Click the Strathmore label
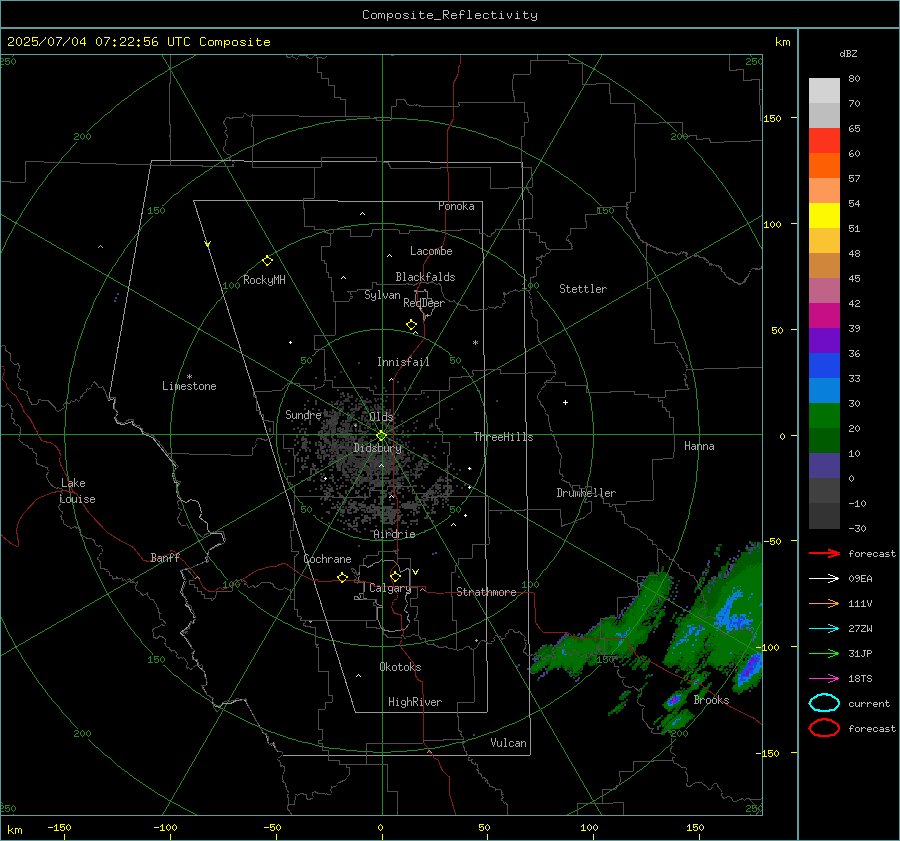Viewport: 900px width, 841px height. pyautogui.click(x=486, y=592)
